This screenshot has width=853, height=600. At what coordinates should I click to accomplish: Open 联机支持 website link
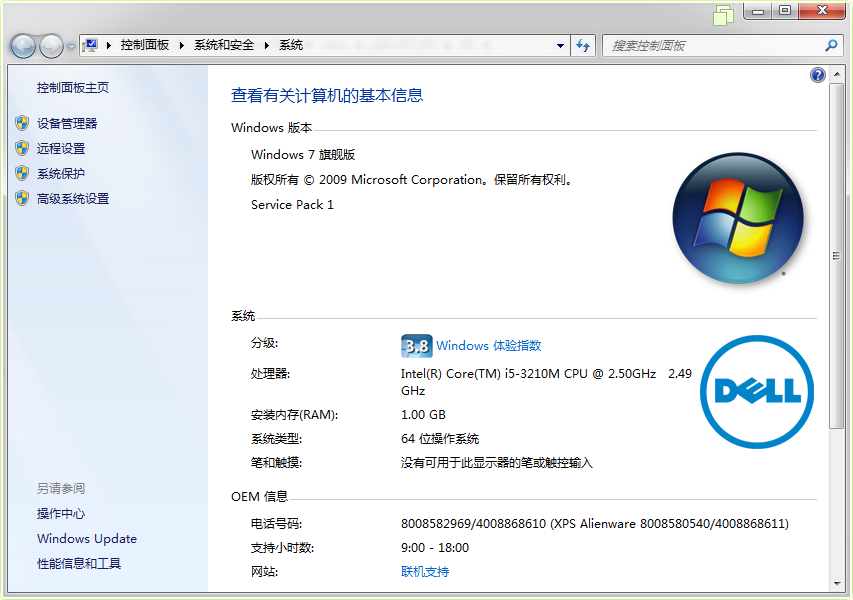(425, 572)
